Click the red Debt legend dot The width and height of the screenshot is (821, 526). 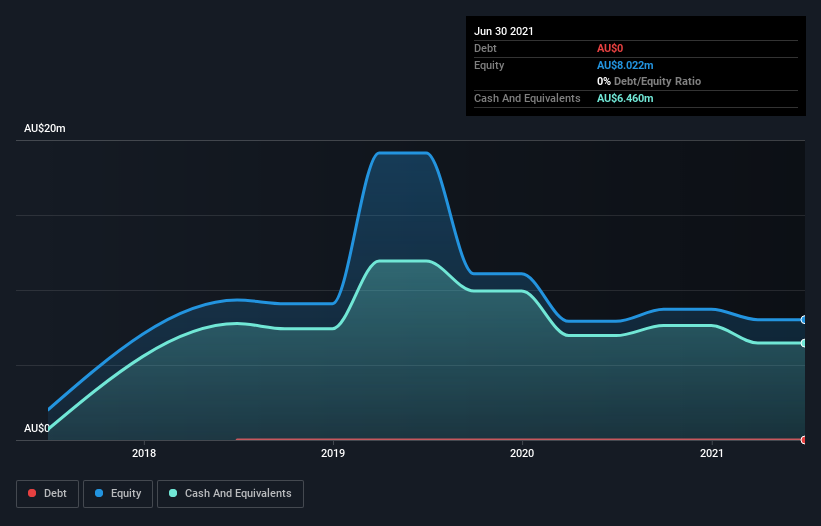coord(32,493)
